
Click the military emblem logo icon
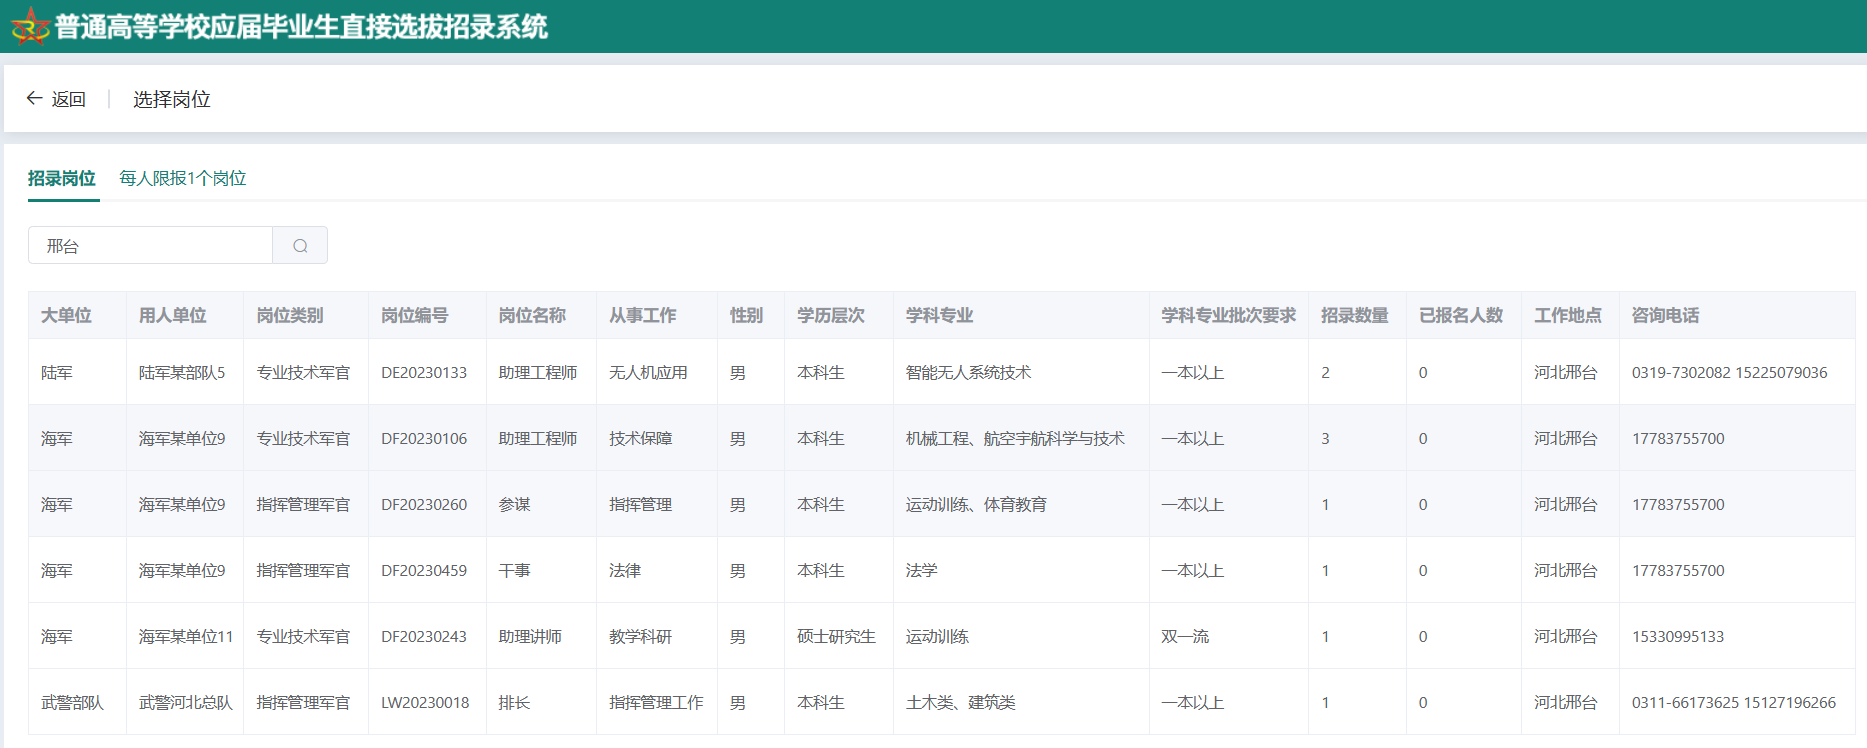30,26
